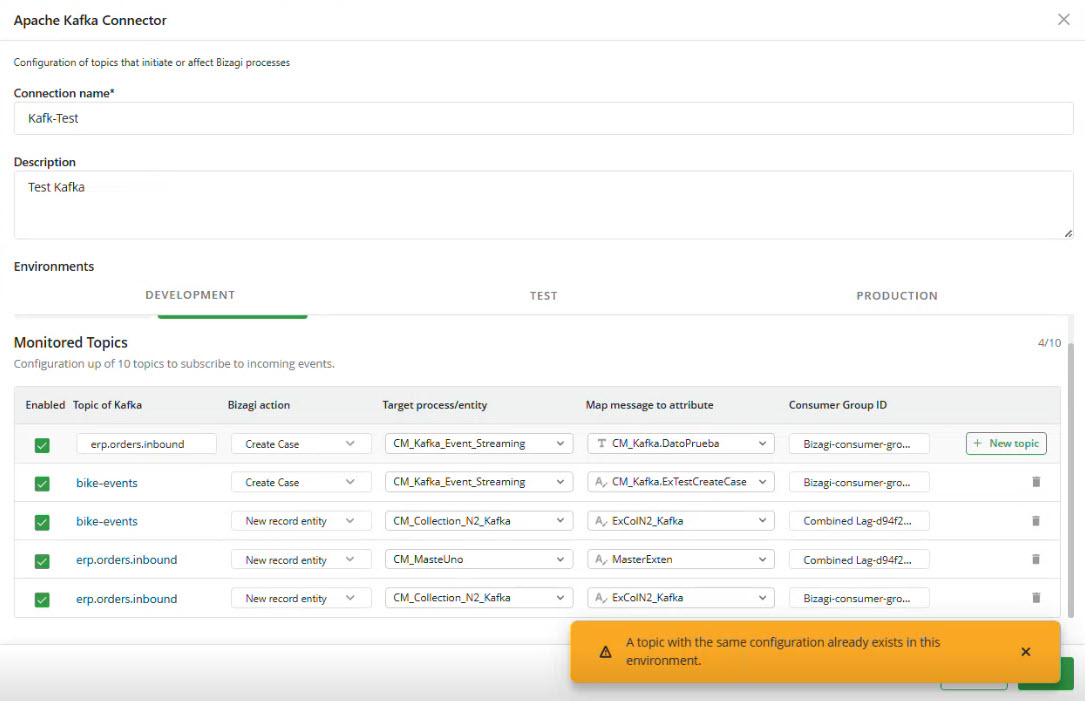Screen dimensions: 1085x701
Task: Click the Description text area with Test Kafka
Action: point(543,205)
